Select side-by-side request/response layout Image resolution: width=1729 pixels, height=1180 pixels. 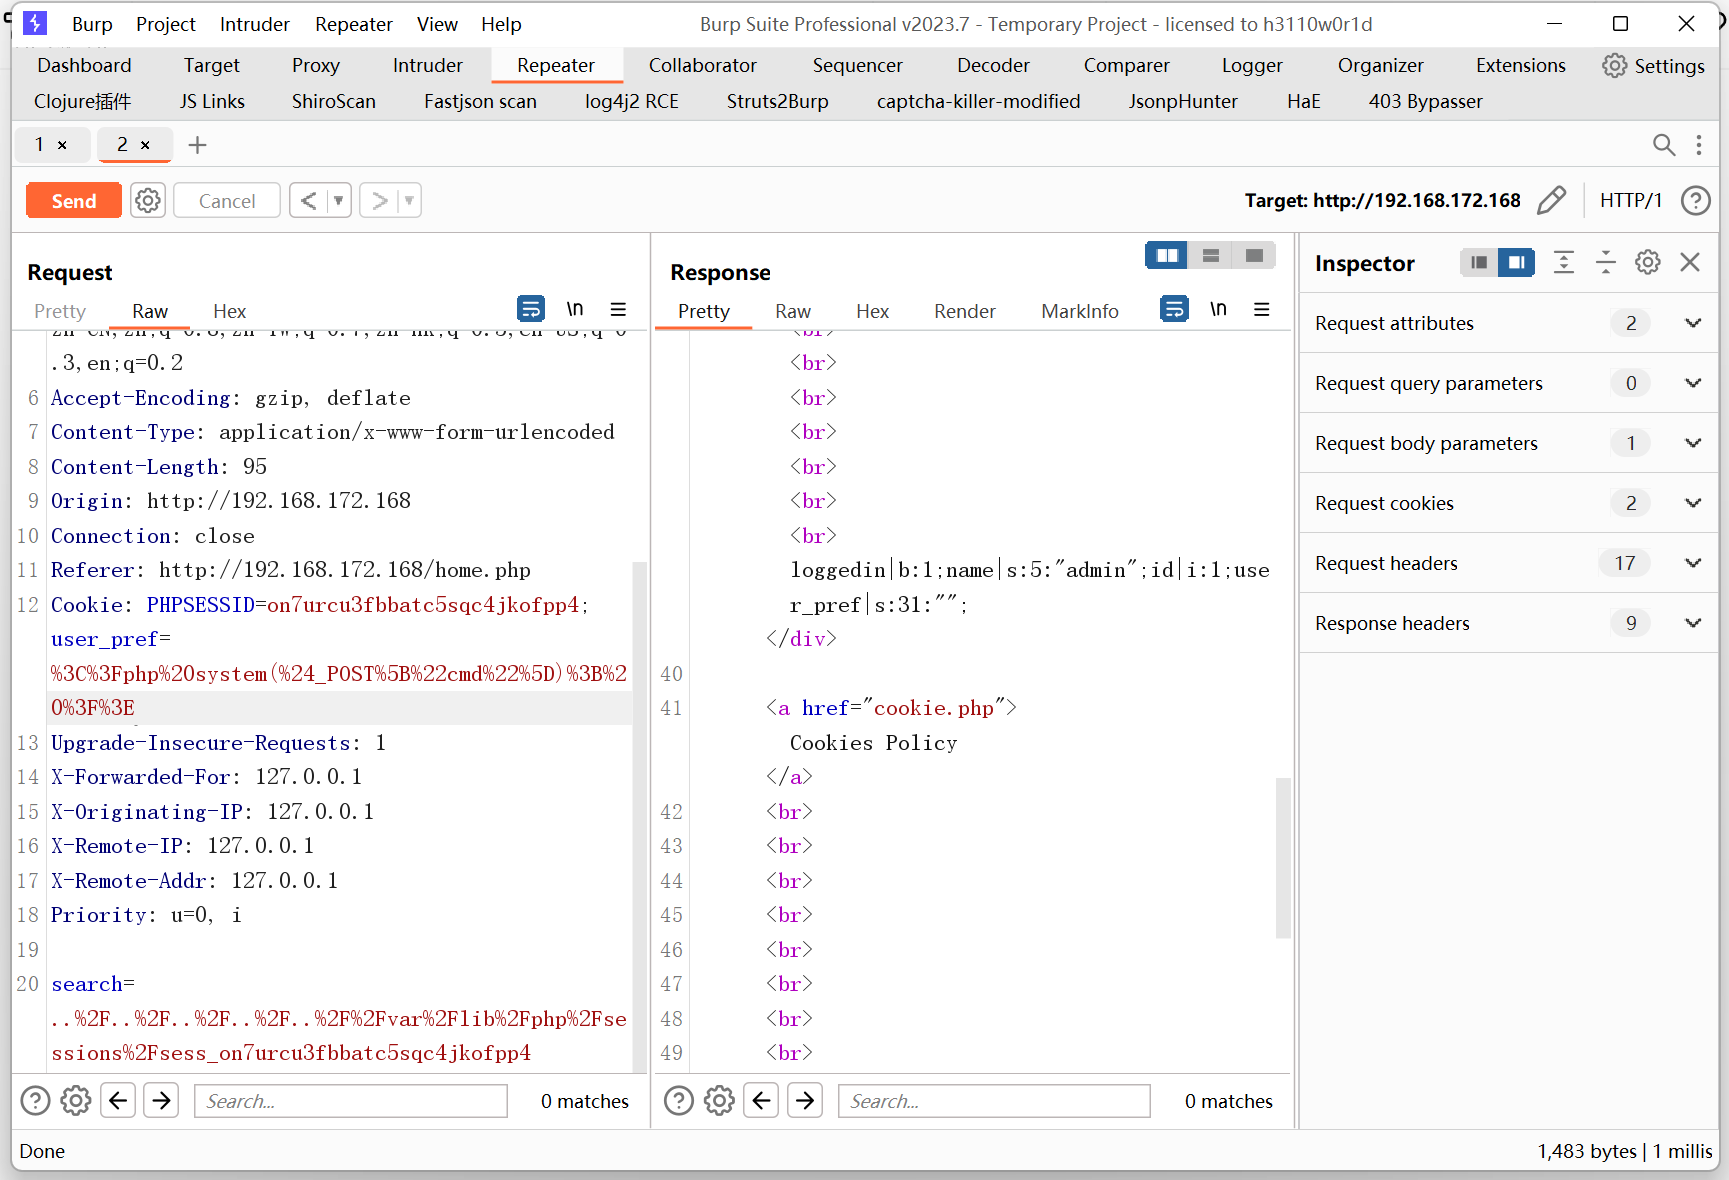pyautogui.click(x=1166, y=256)
